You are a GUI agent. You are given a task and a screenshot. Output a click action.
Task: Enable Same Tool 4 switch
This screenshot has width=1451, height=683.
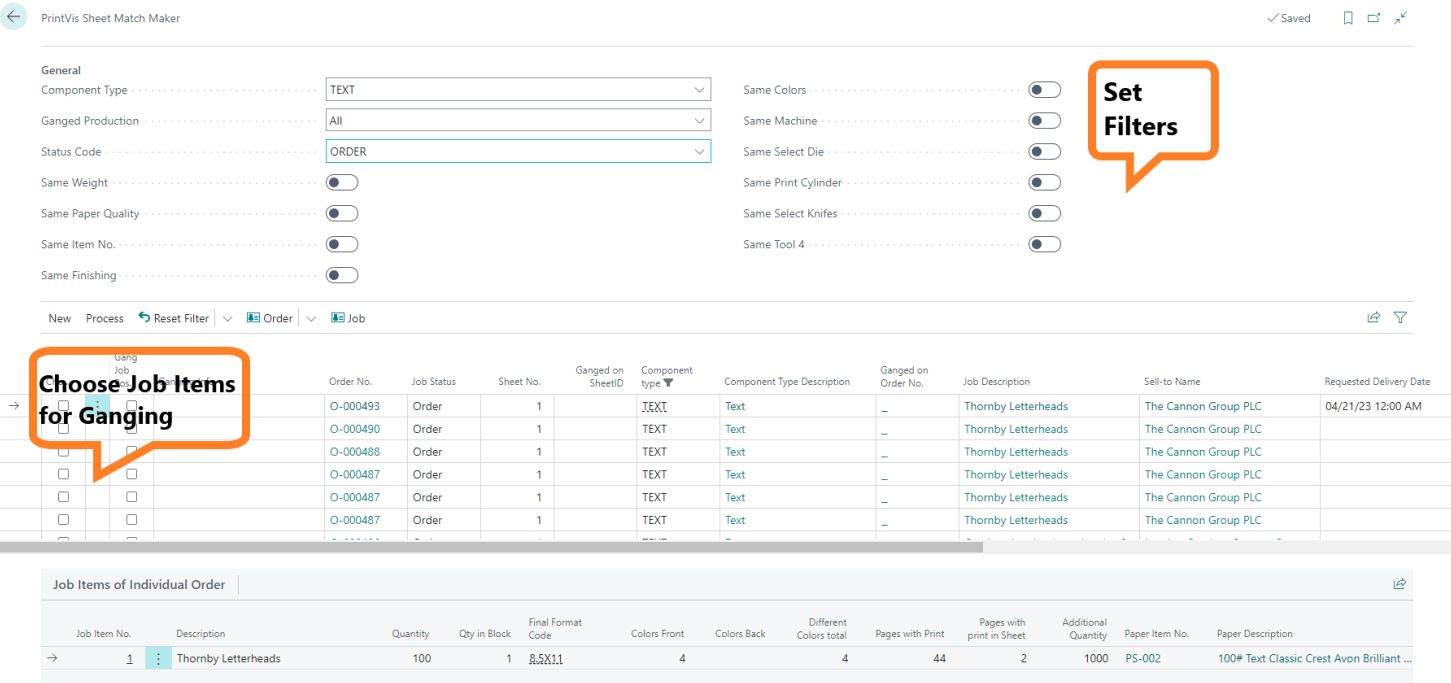(x=1045, y=244)
